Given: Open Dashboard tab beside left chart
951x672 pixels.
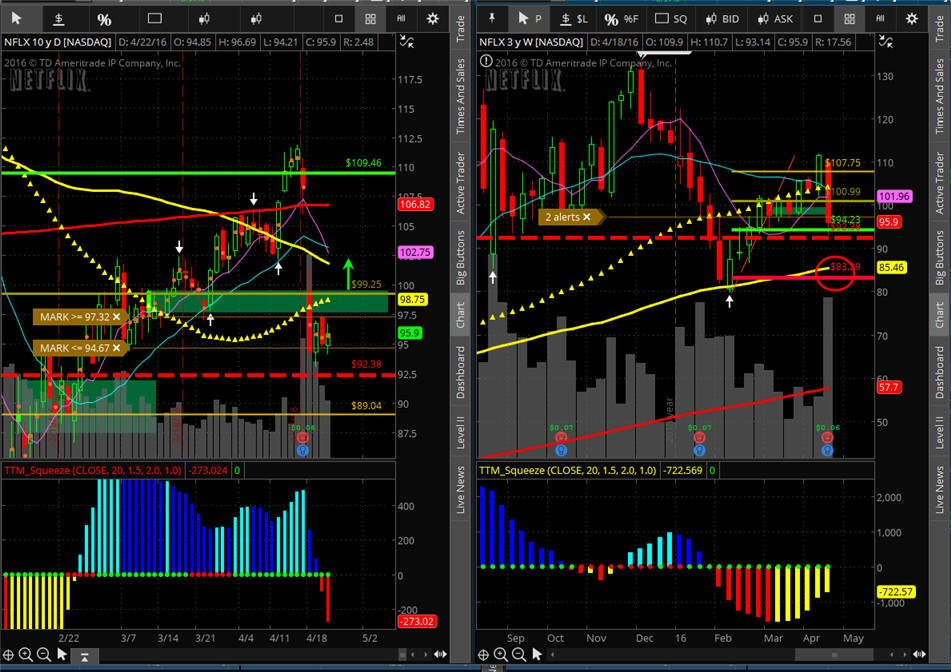Looking at the screenshot, I should 461,372.
